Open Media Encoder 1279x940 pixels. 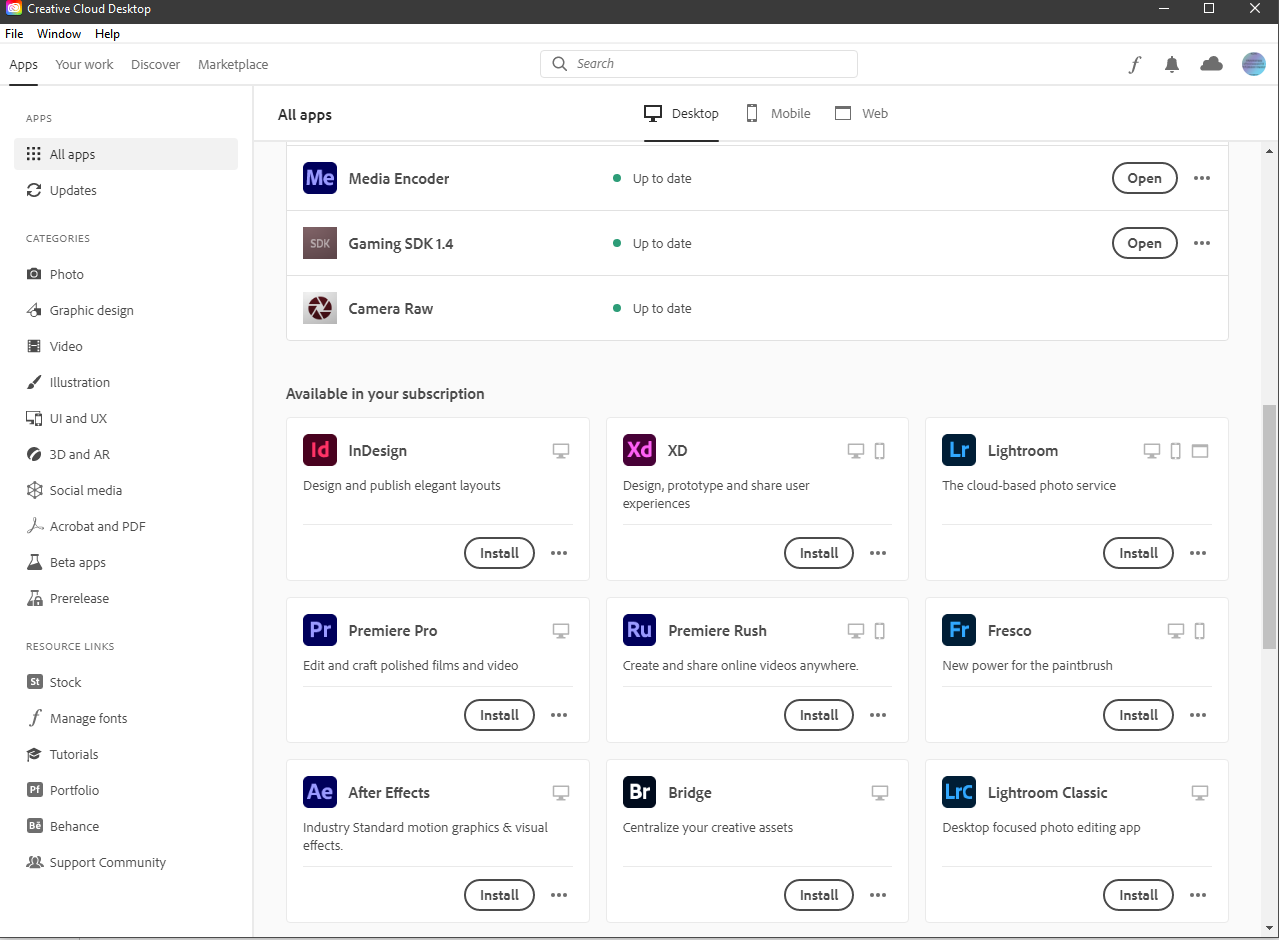click(1144, 178)
